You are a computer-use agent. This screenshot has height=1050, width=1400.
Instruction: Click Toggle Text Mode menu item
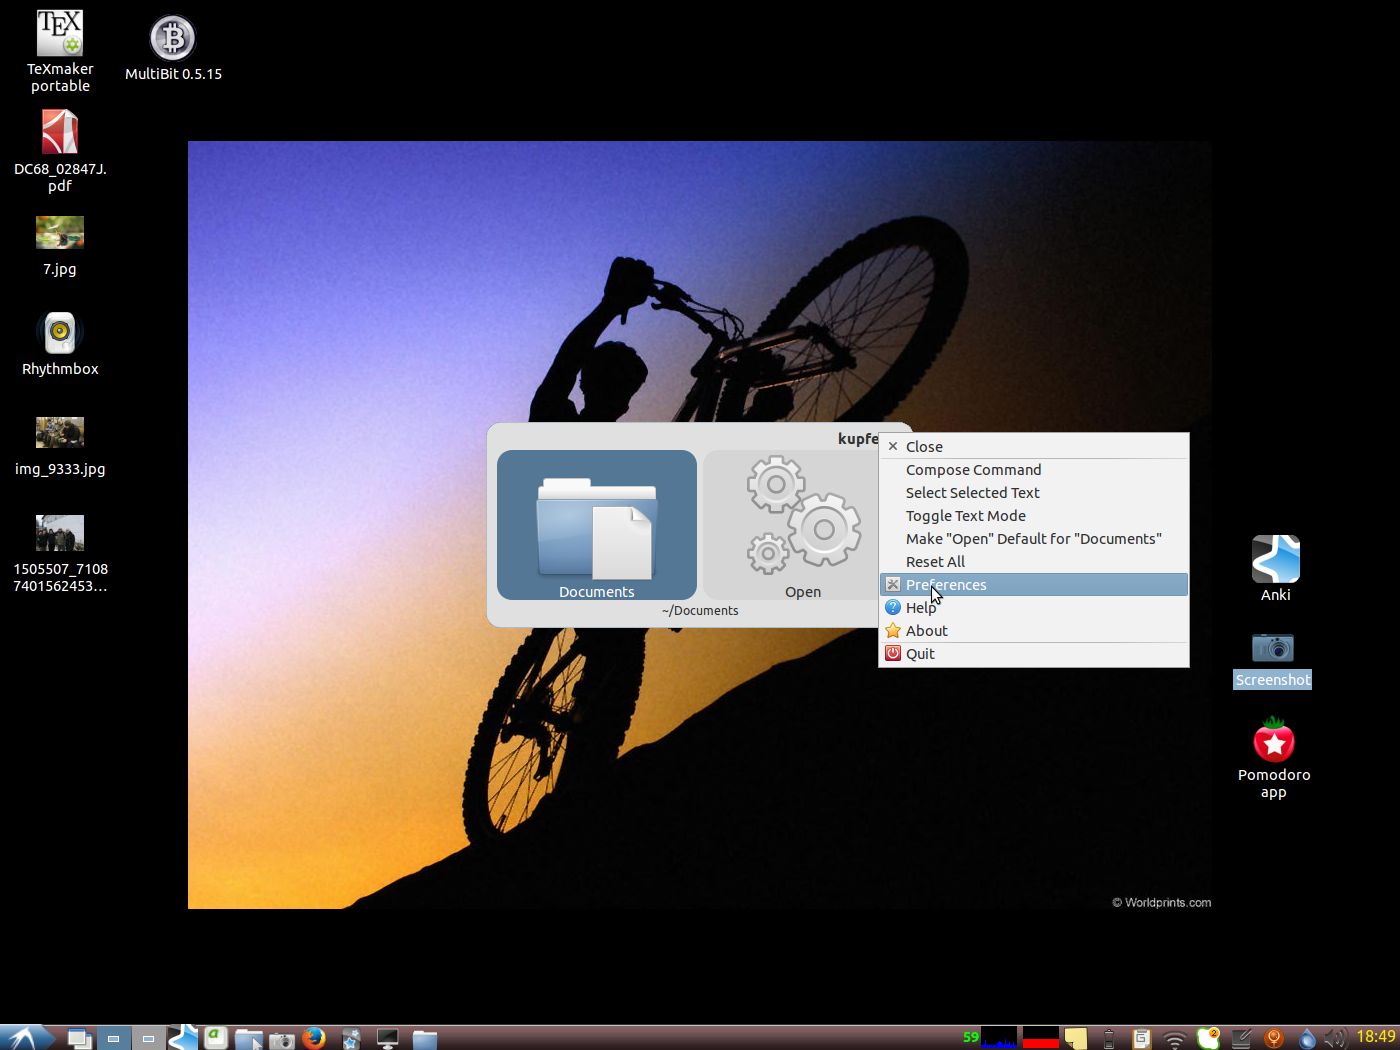point(1034,516)
